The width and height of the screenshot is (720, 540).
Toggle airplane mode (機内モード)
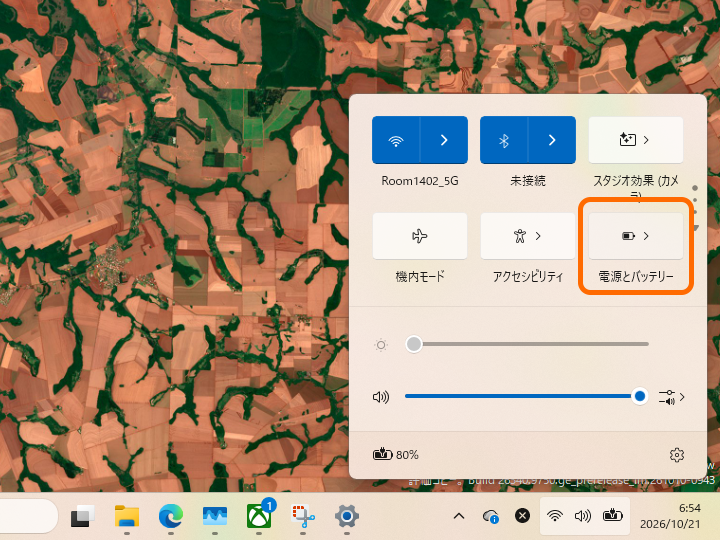(420, 236)
